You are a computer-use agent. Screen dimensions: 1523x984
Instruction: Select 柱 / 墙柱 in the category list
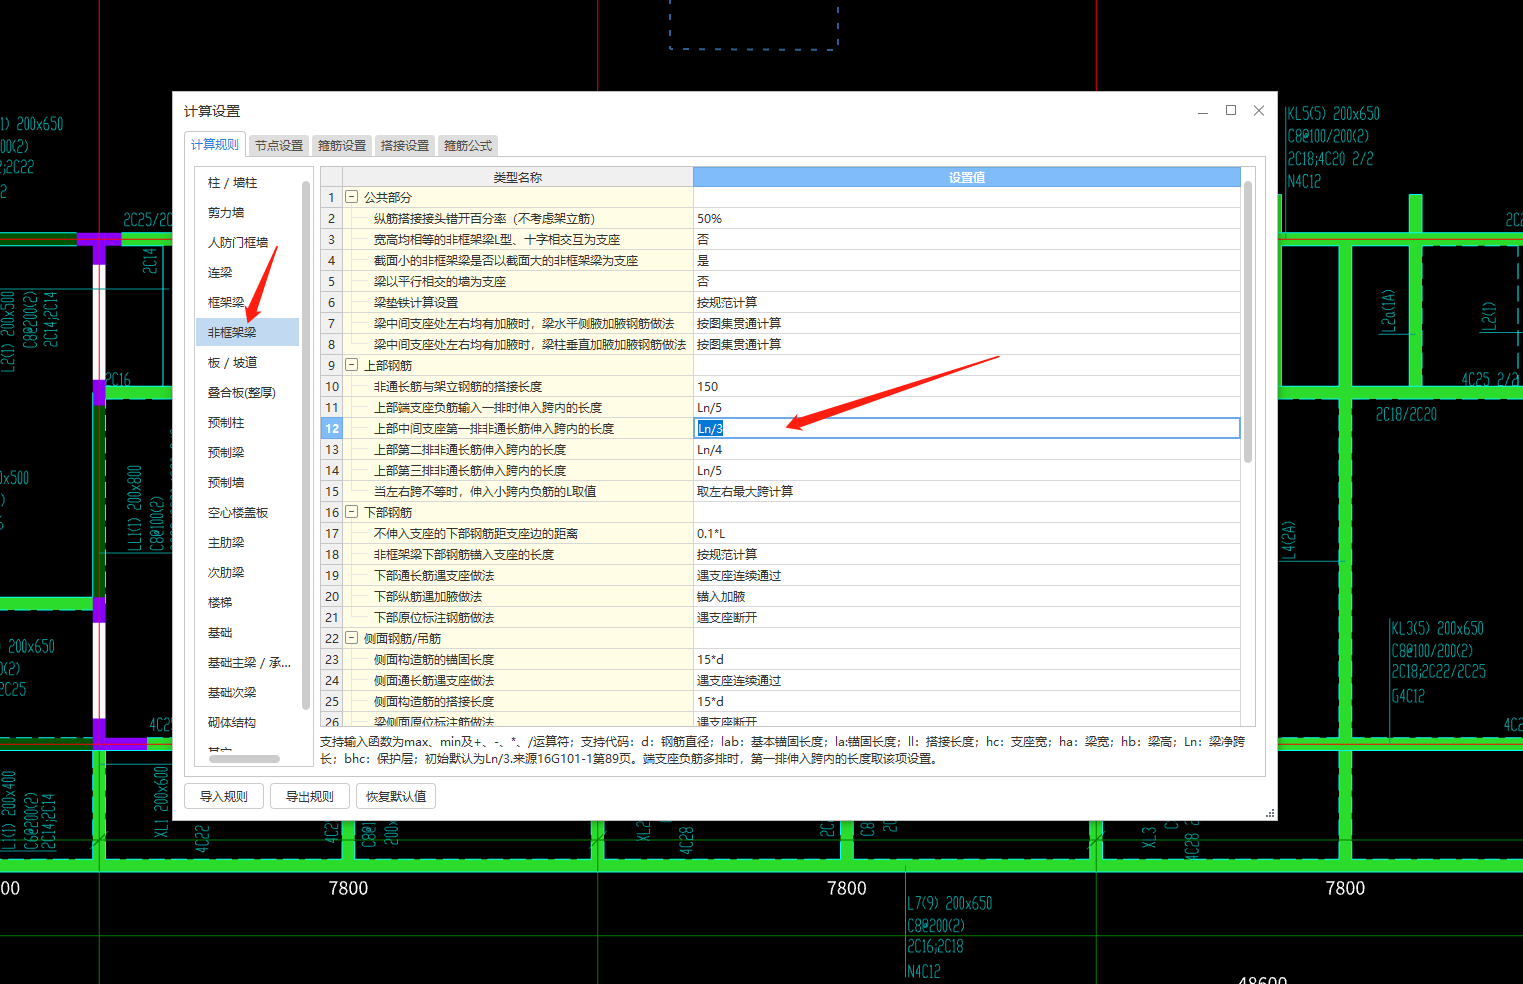(x=248, y=183)
